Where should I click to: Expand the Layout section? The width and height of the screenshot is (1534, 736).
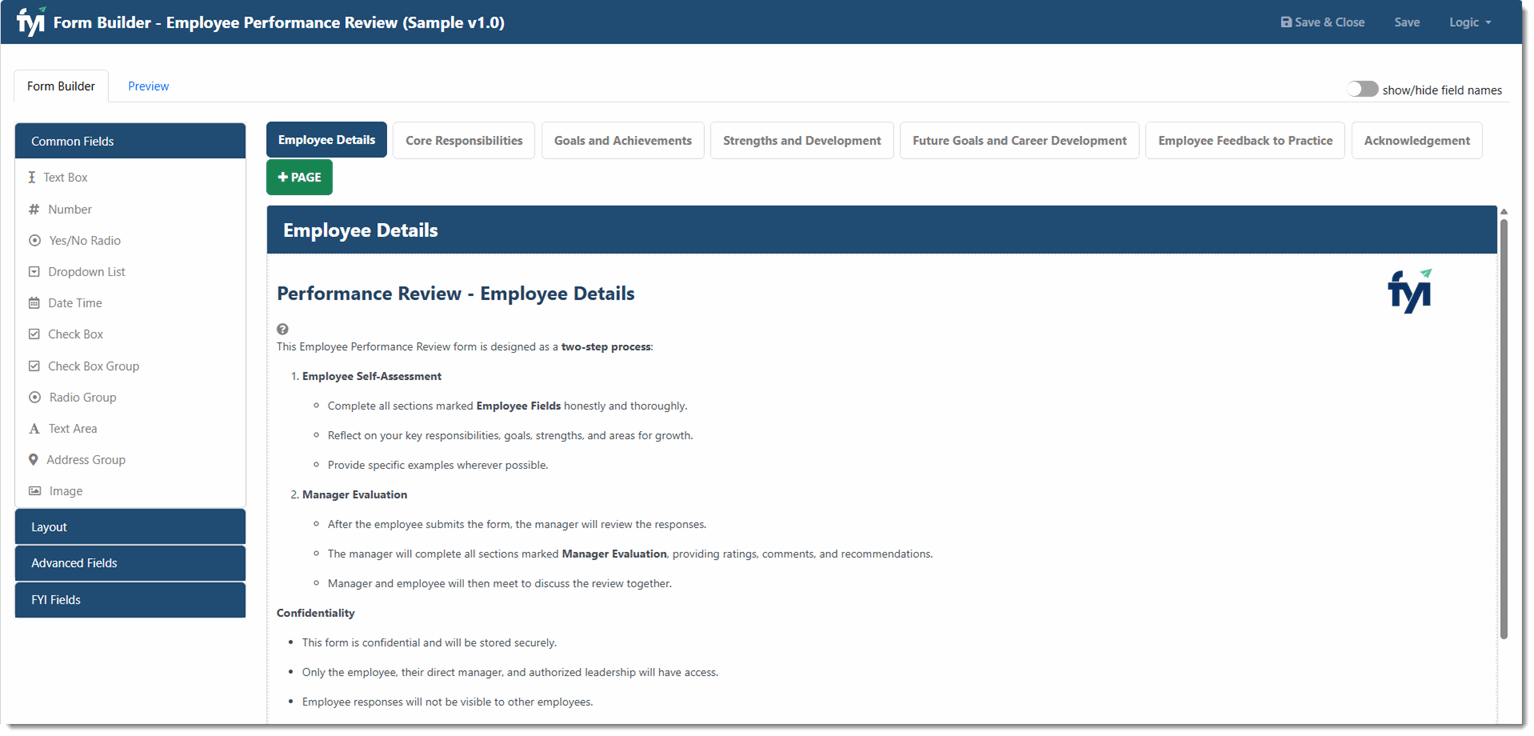pos(130,527)
